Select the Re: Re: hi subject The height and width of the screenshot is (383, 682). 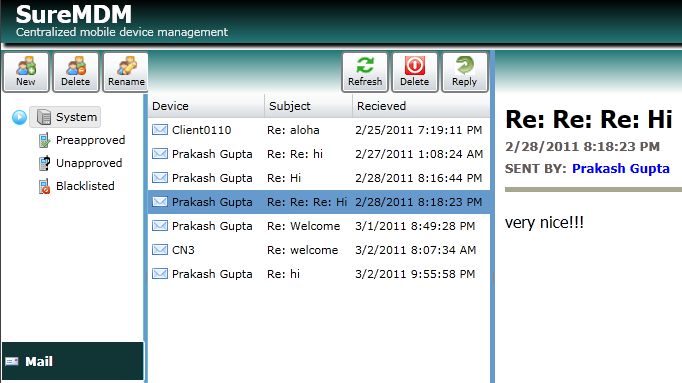point(295,154)
